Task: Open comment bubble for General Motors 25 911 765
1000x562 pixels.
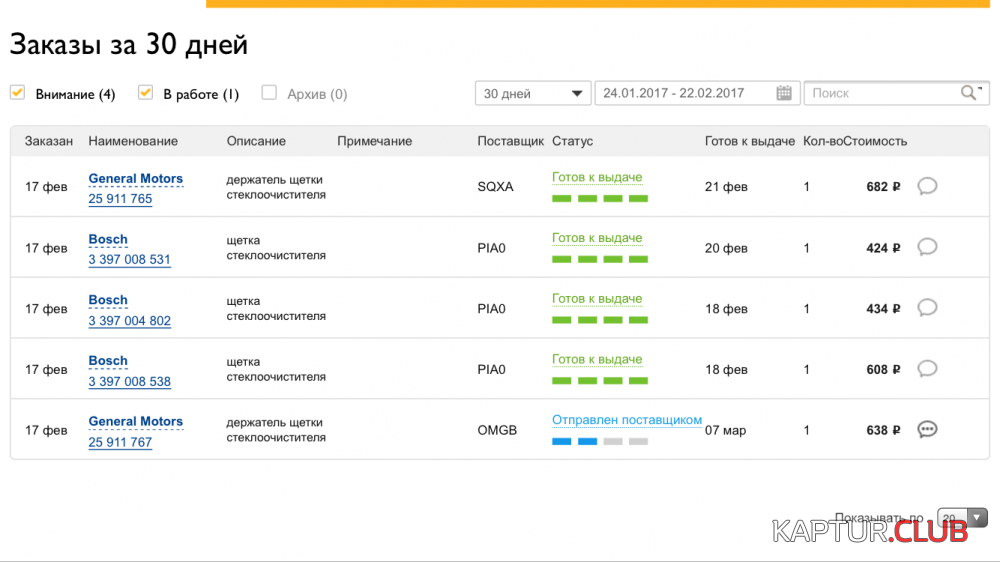Action: point(927,186)
